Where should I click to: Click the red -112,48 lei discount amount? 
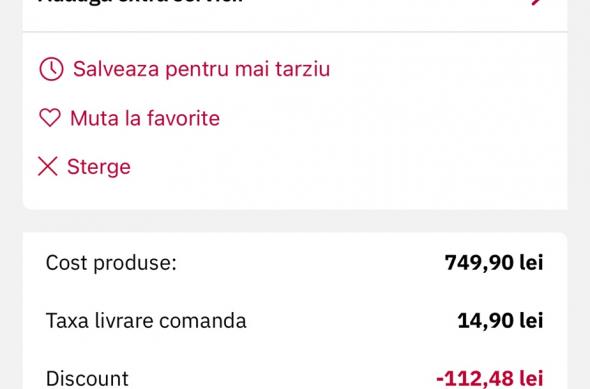coord(490,378)
